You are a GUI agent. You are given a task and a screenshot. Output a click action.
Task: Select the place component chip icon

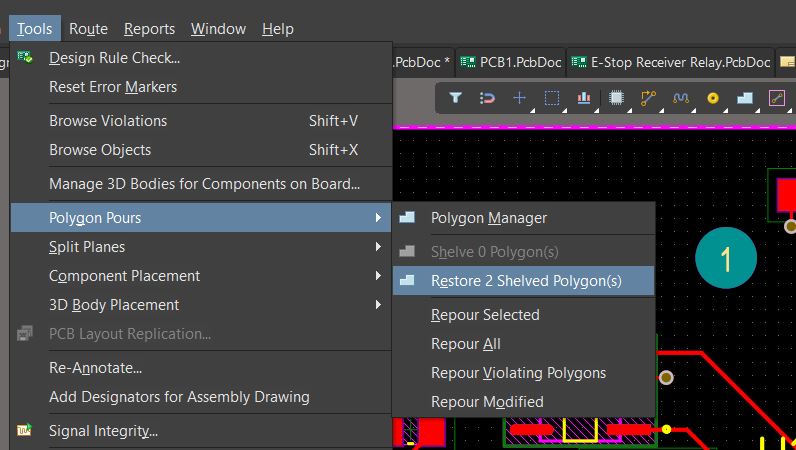pos(616,98)
